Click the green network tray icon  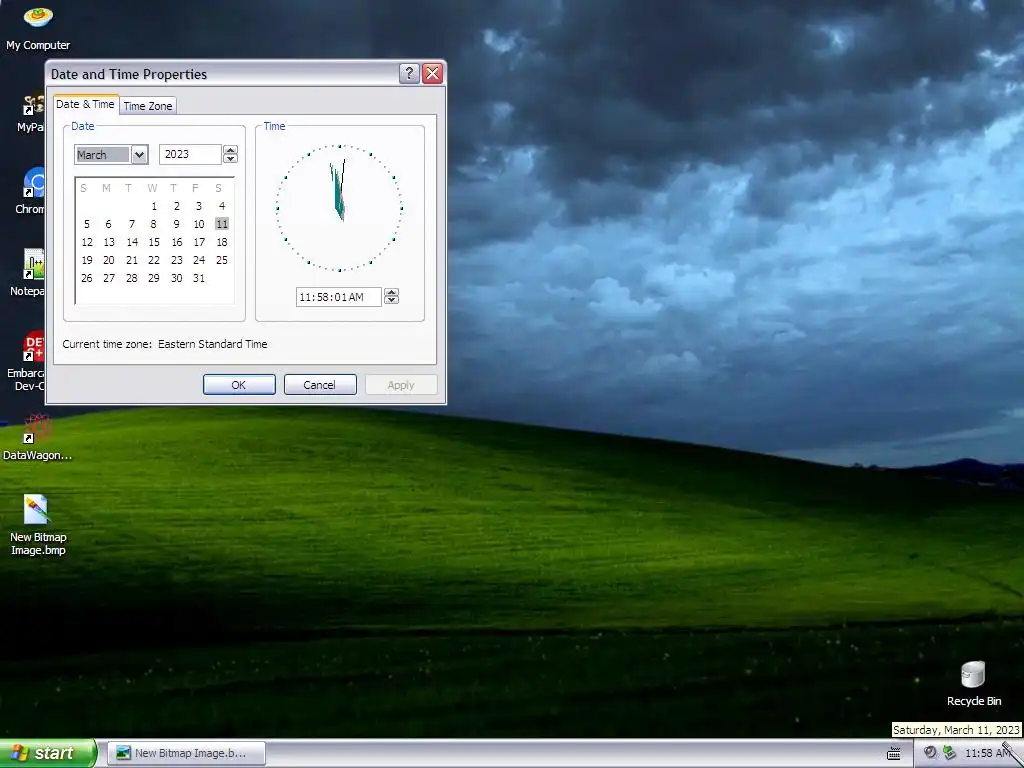point(949,752)
